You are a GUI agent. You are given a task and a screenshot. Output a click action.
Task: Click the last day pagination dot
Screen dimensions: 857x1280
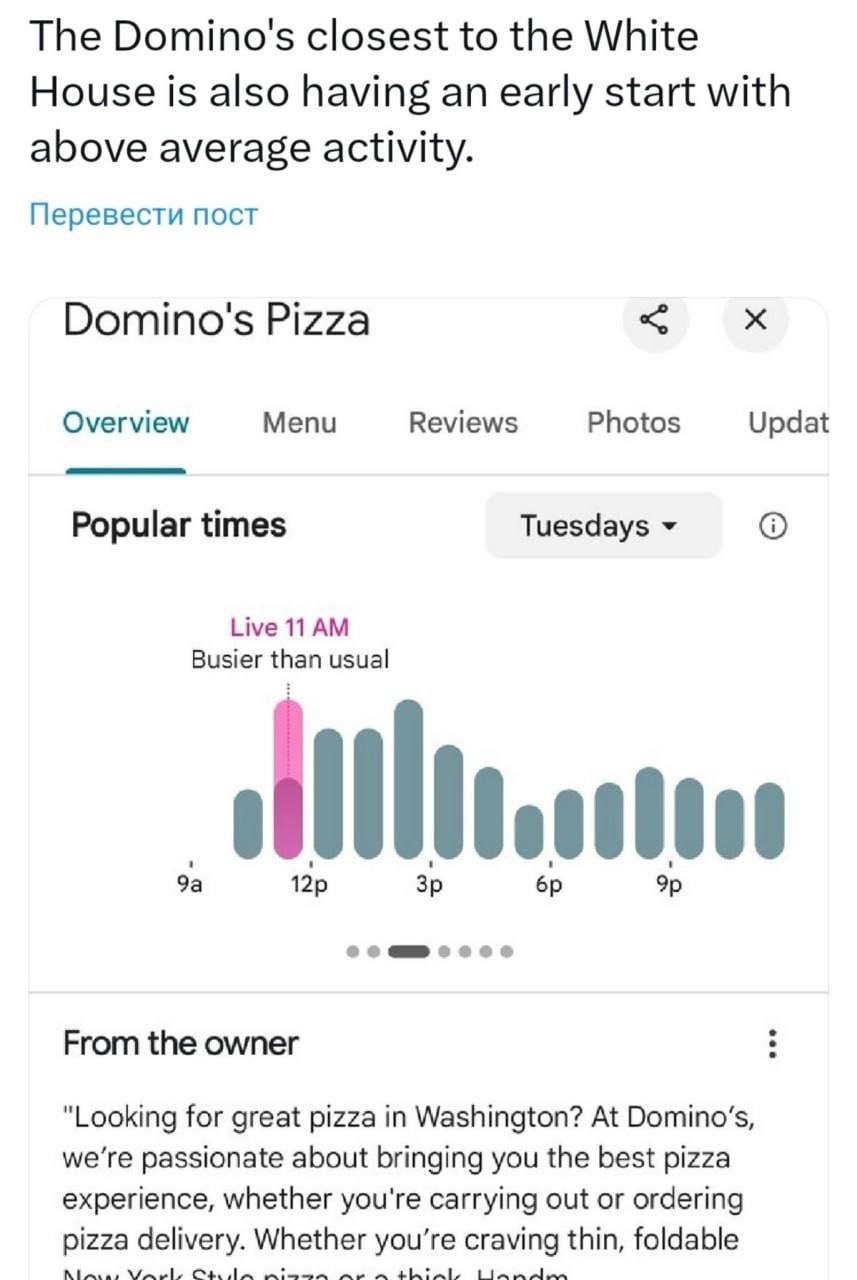pos(507,951)
